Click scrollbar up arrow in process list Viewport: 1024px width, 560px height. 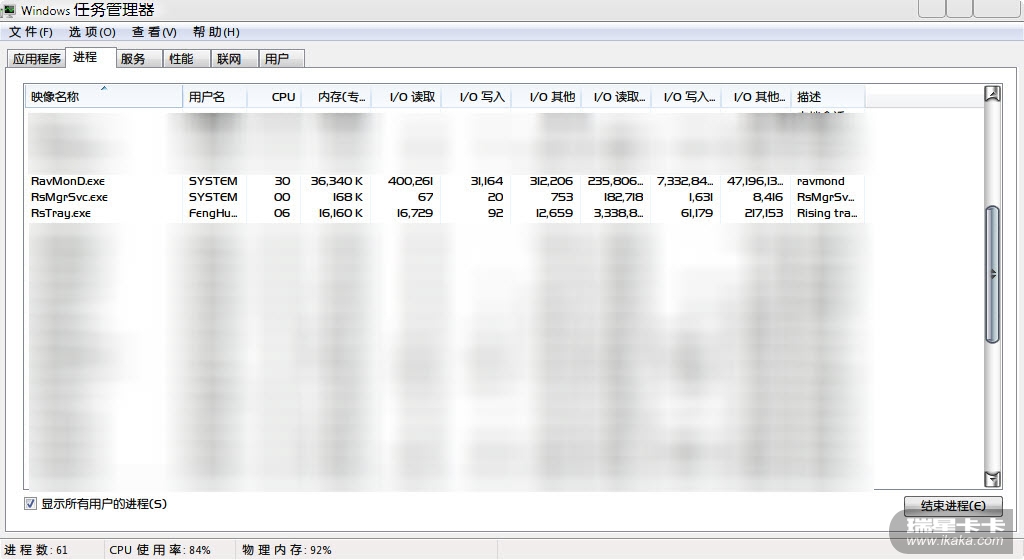pos(992,94)
